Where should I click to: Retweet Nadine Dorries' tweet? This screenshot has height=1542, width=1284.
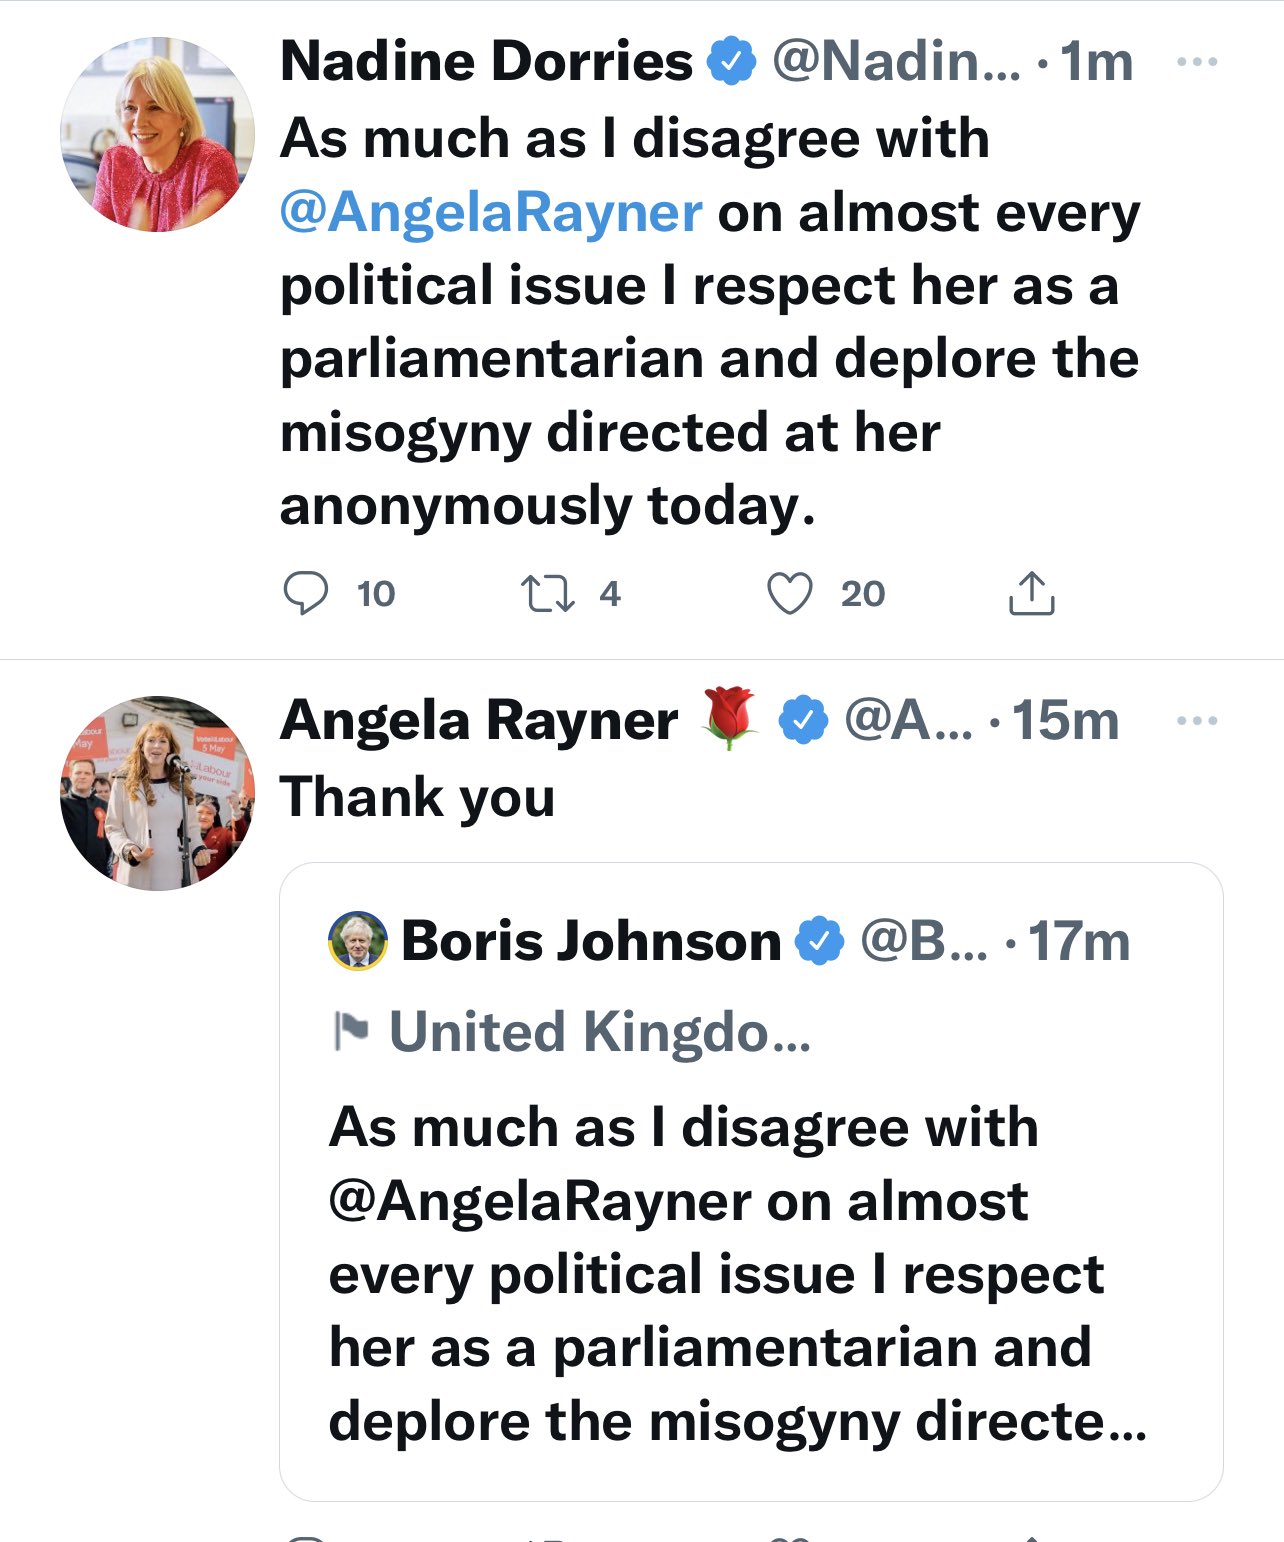pos(548,593)
